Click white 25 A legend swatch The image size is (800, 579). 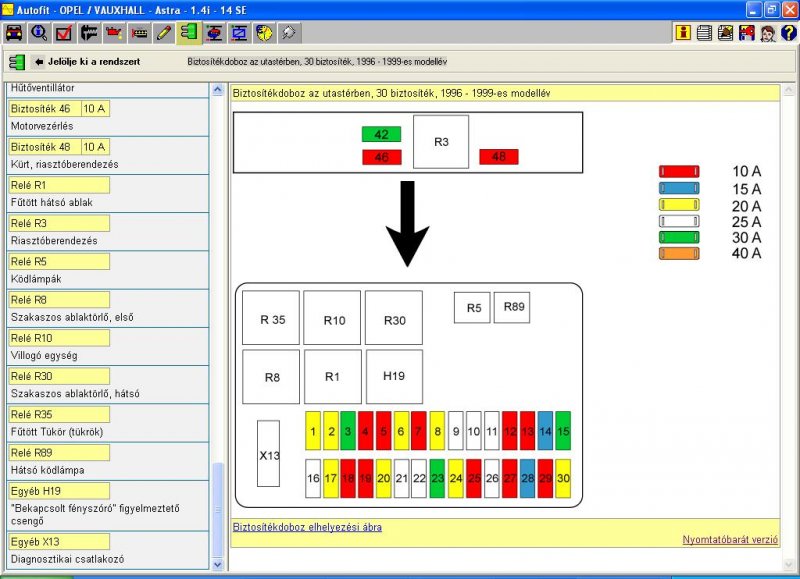(x=679, y=221)
